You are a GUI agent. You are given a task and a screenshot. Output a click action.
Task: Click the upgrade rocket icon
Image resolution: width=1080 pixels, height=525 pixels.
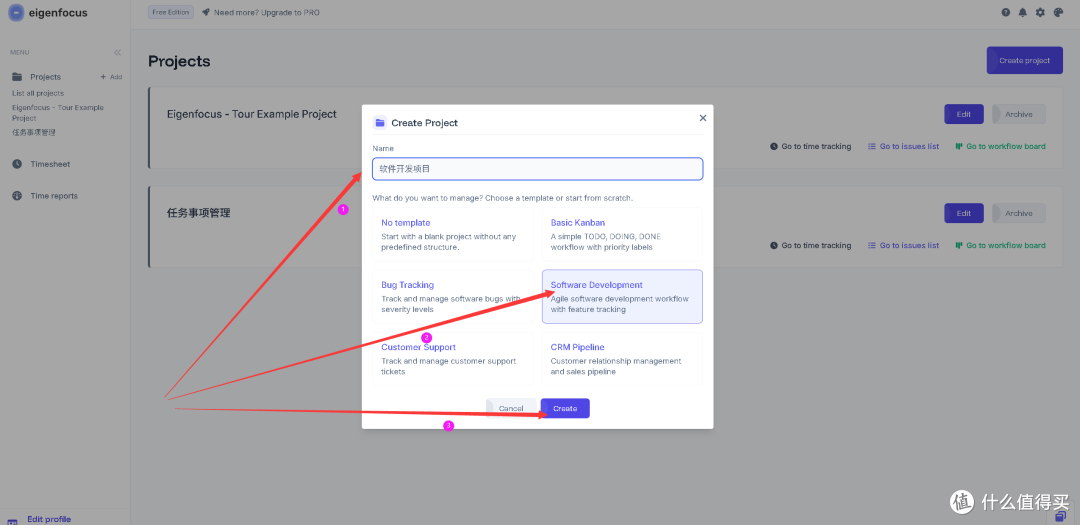[205, 12]
